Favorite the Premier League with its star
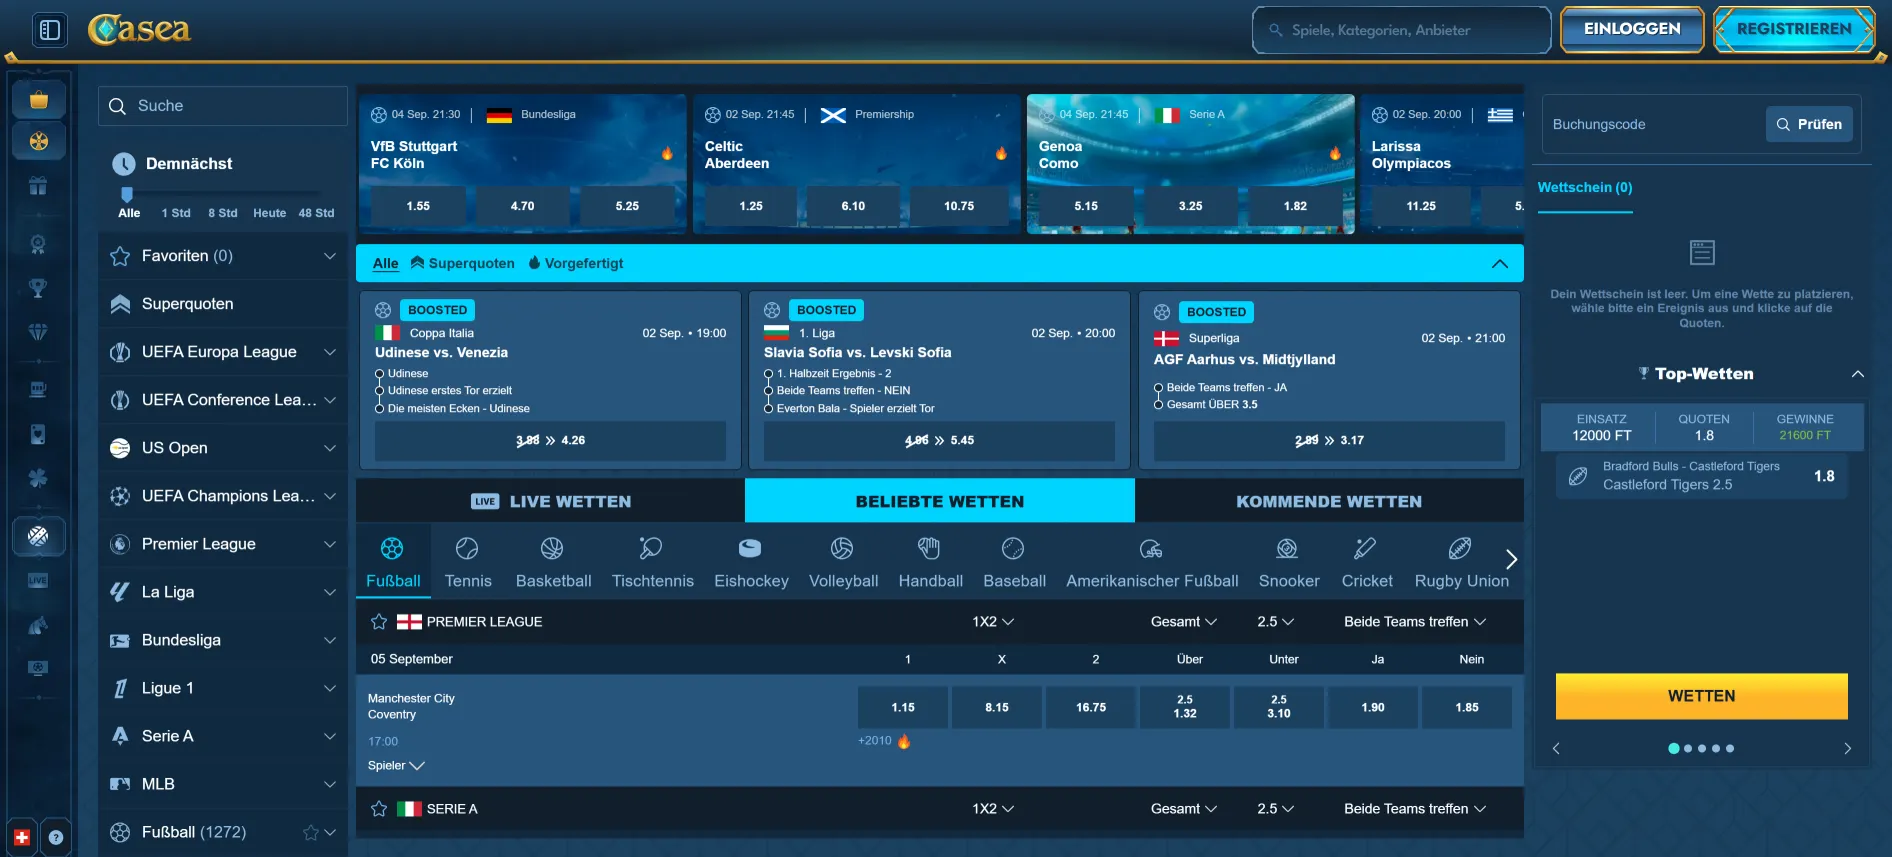This screenshot has height=857, width=1892. pyautogui.click(x=379, y=622)
